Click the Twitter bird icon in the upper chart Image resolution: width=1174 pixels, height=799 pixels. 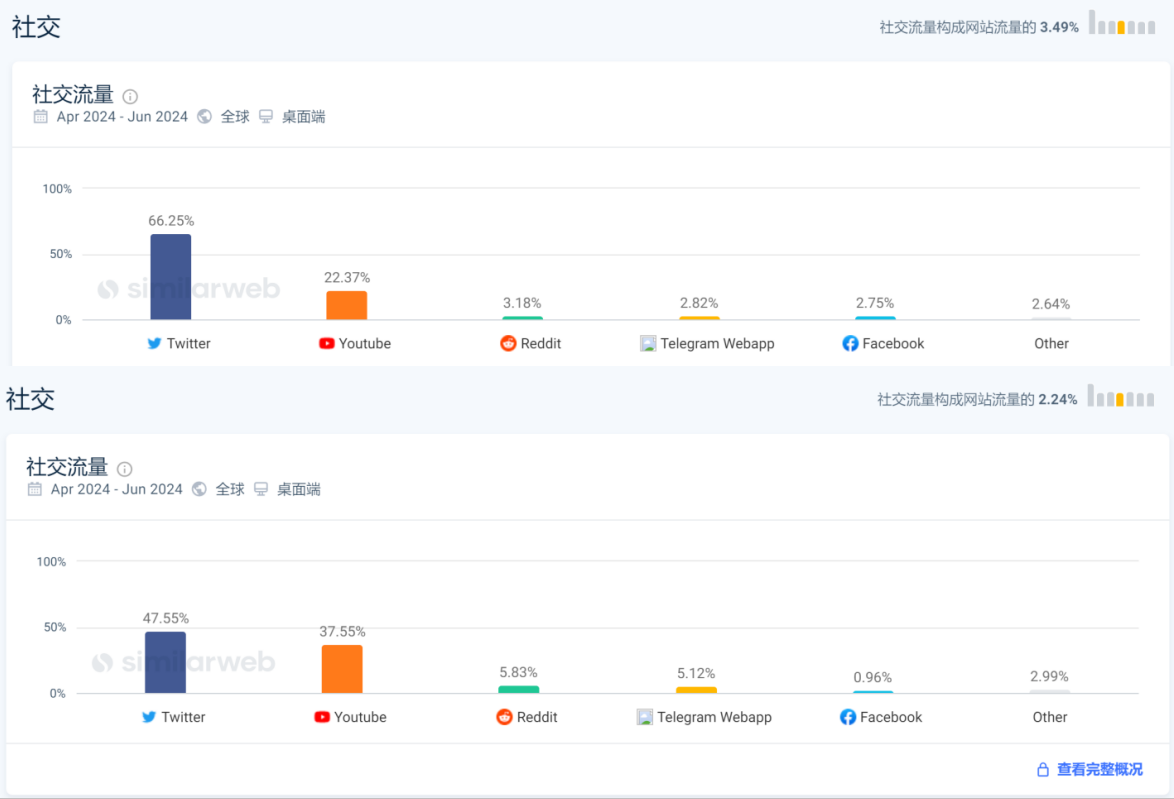[154, 343]
